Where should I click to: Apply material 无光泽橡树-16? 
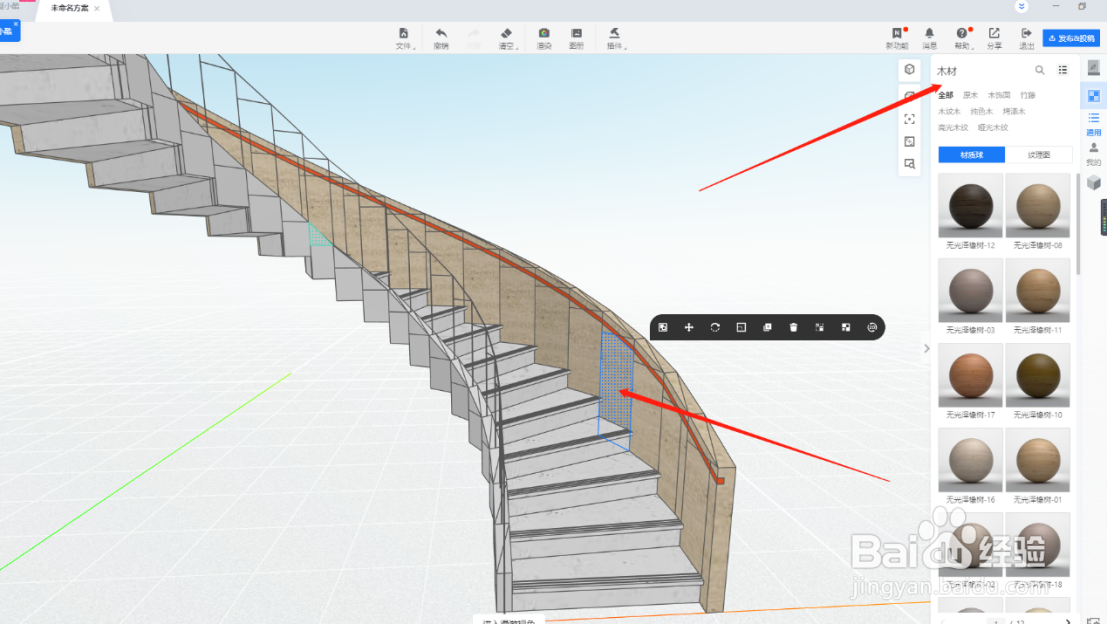(970, 460)
